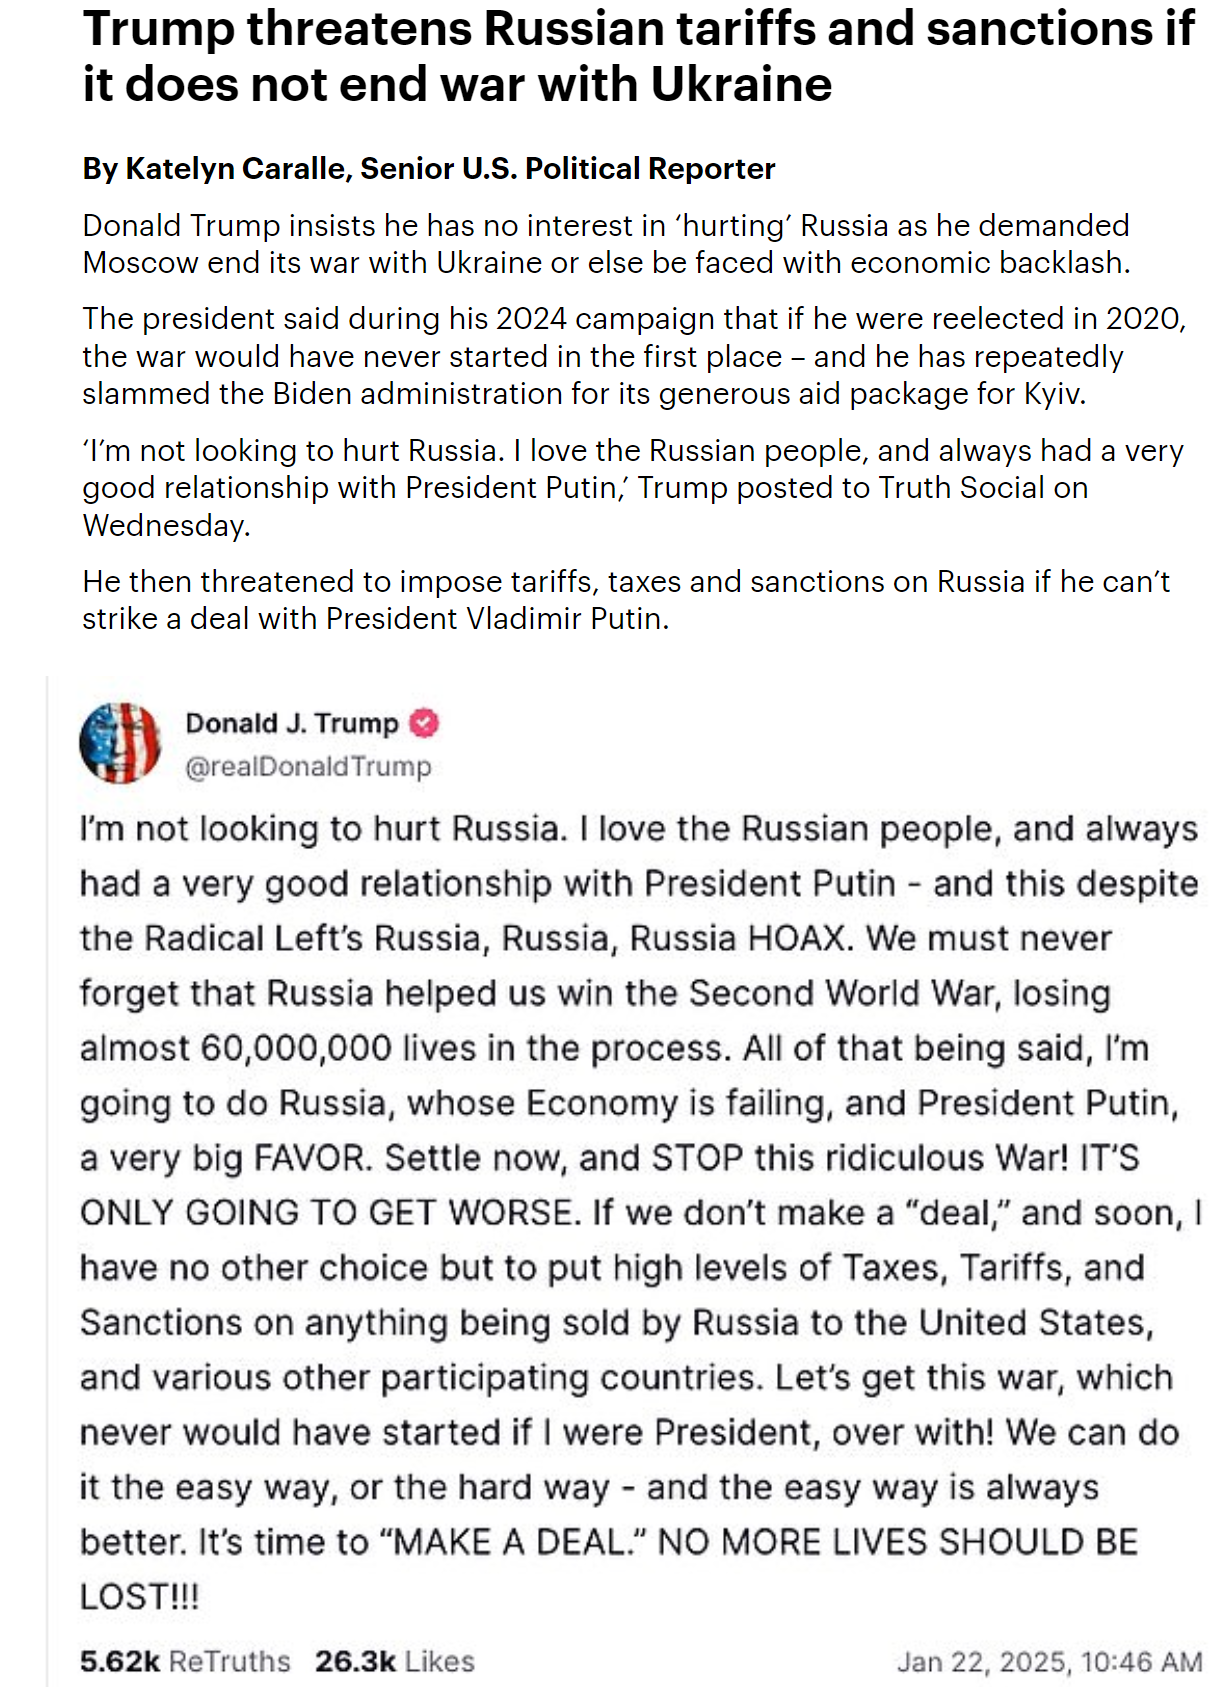1211x1687 pixels.
Task: Click the 'Senior U.S. Political Reporter' title
Action: pyautogui.click(x=567, y=169)
